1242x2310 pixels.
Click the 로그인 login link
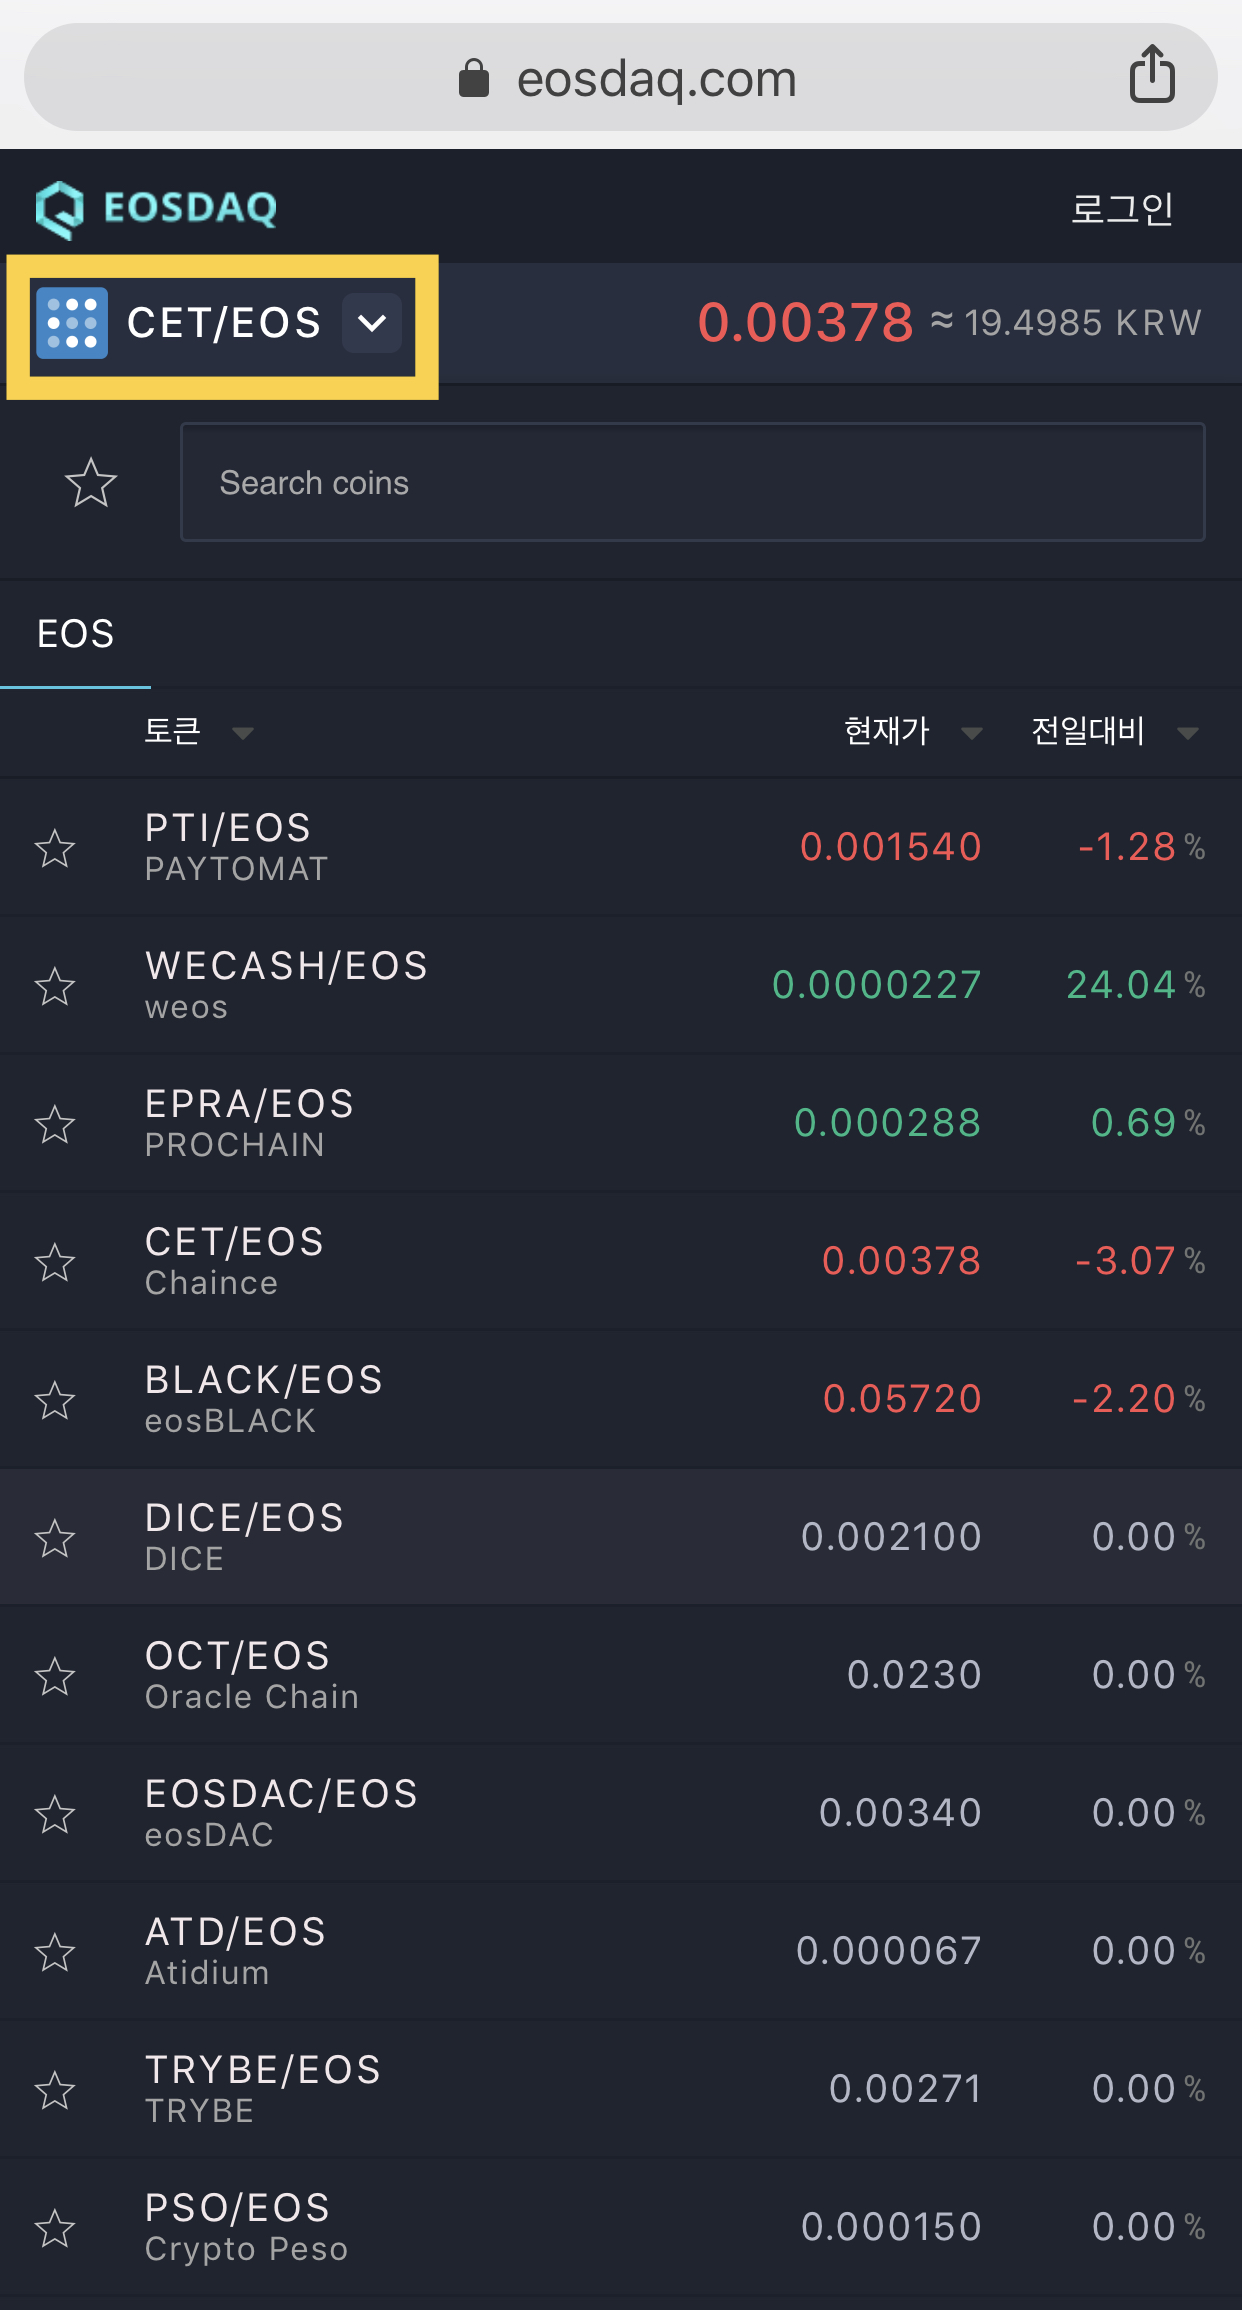1121,209
